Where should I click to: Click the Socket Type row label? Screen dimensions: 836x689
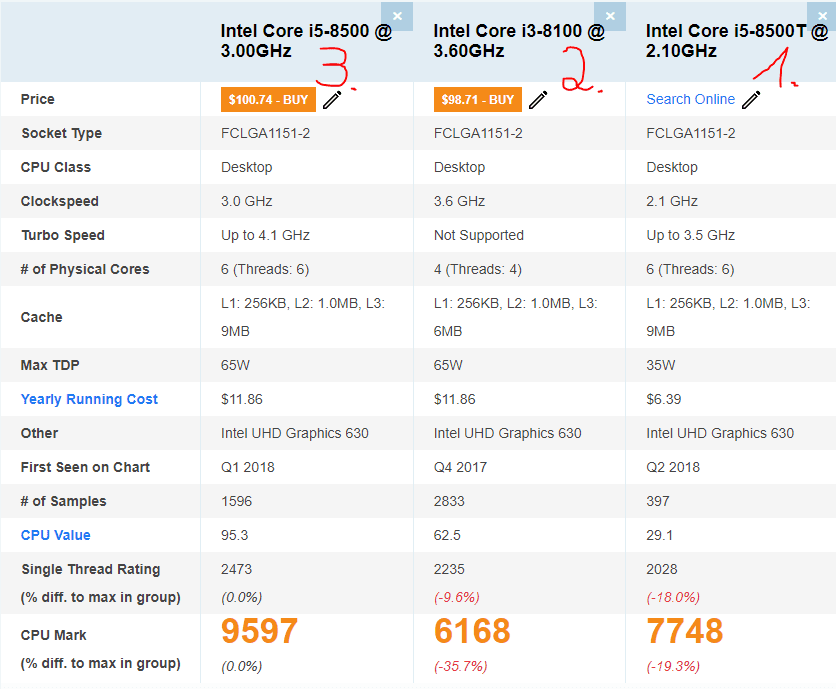click(61, 133)
